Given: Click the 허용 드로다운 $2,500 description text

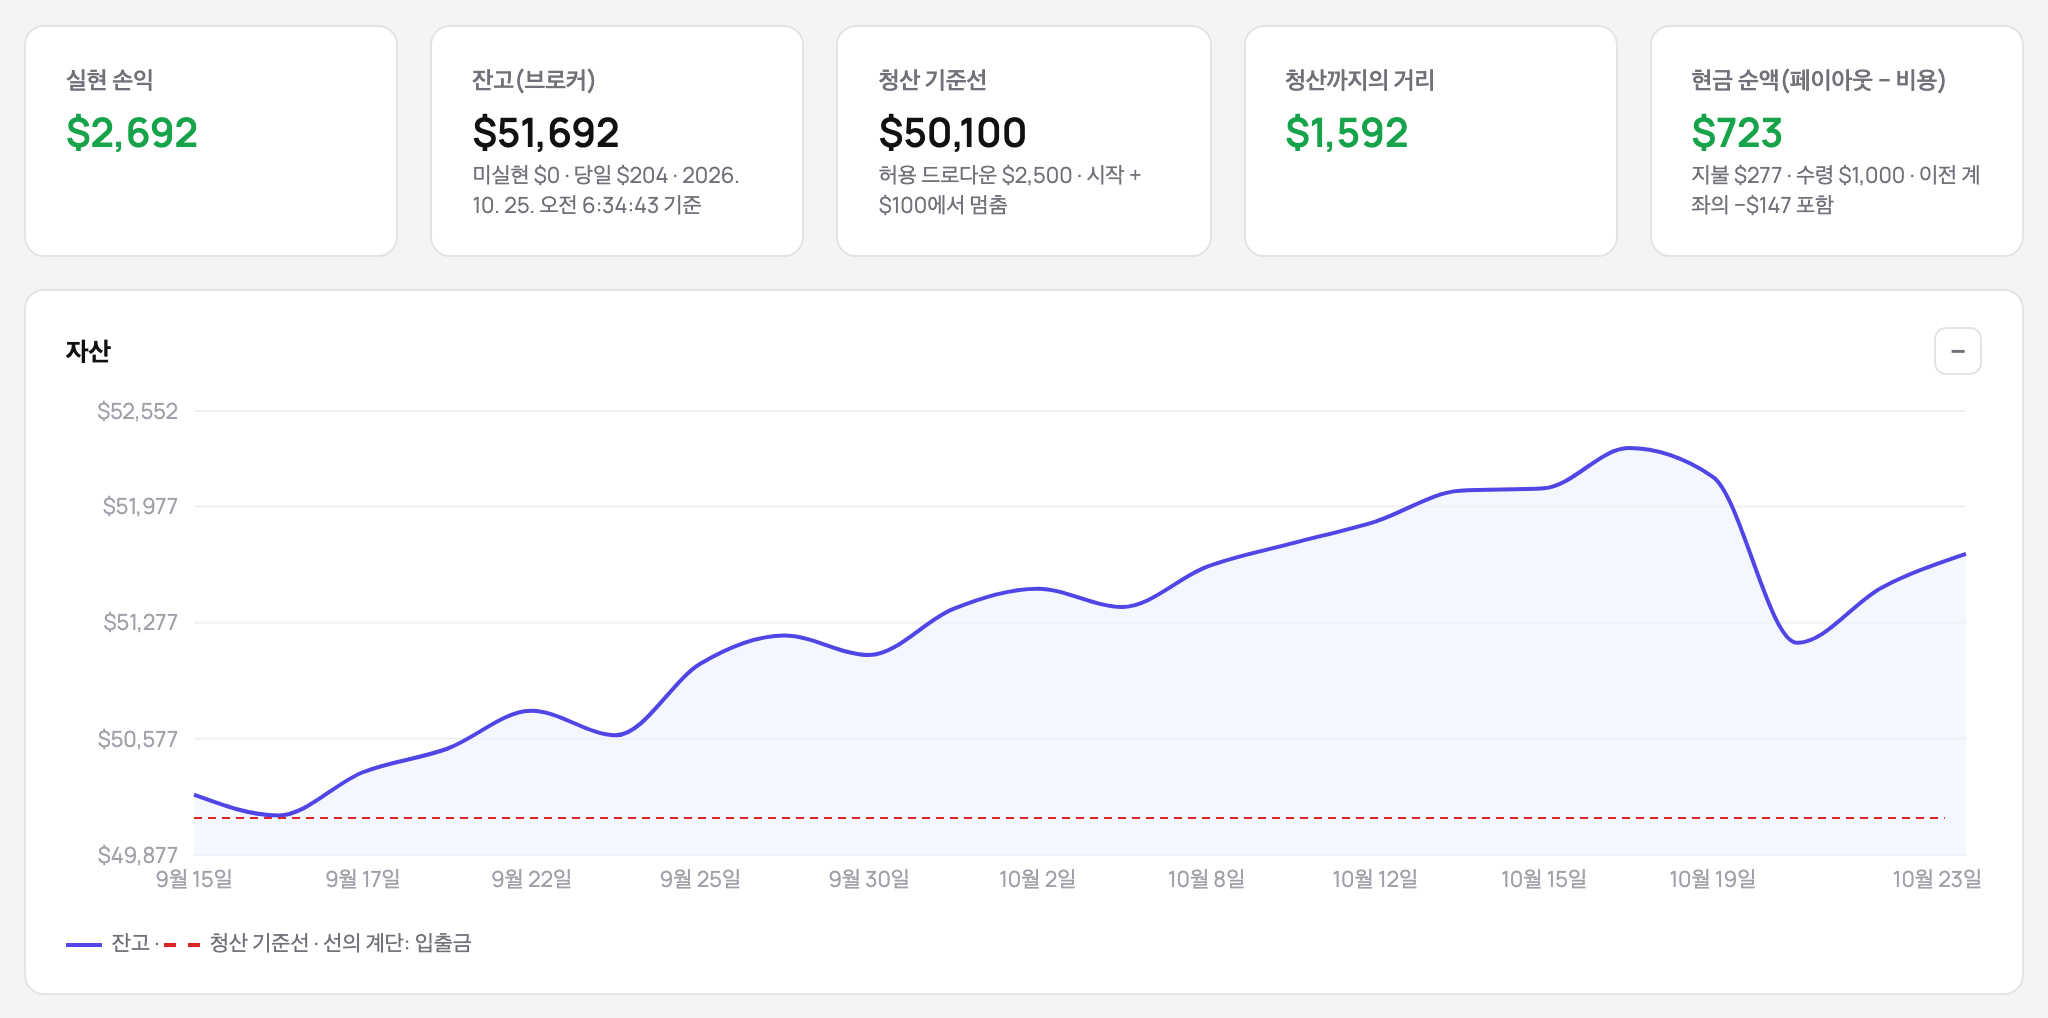Looking at the screenshot, I should [x=1010, y=190].
